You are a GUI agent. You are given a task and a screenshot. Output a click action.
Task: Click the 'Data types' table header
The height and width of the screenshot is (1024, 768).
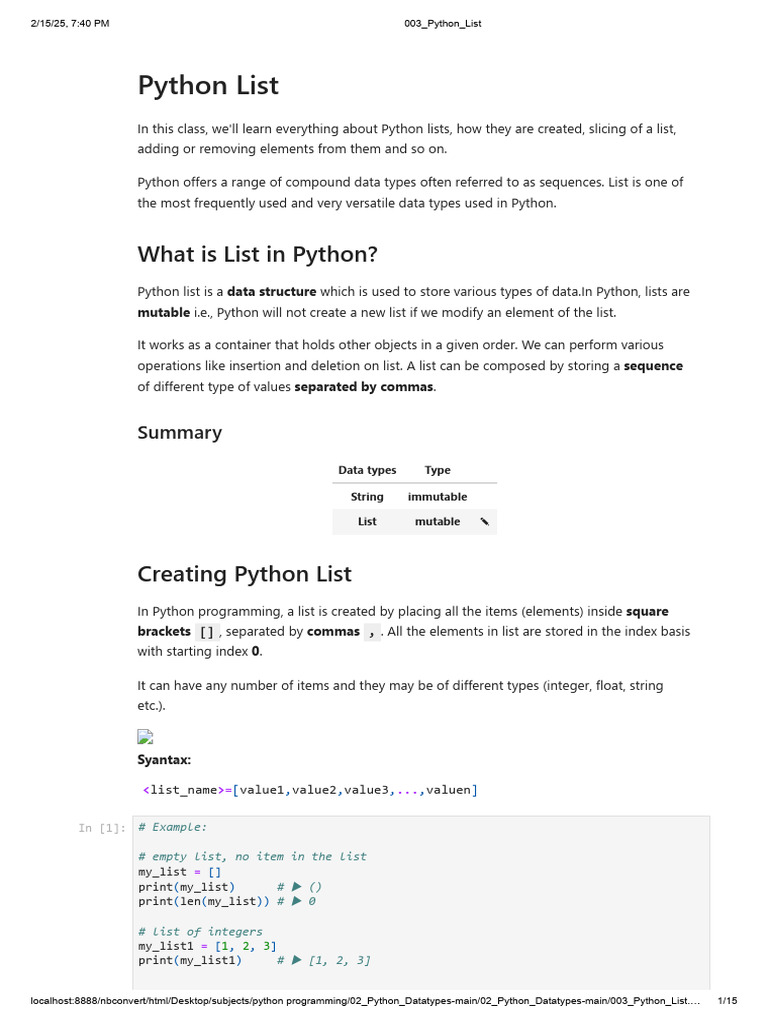pos(367,470)
